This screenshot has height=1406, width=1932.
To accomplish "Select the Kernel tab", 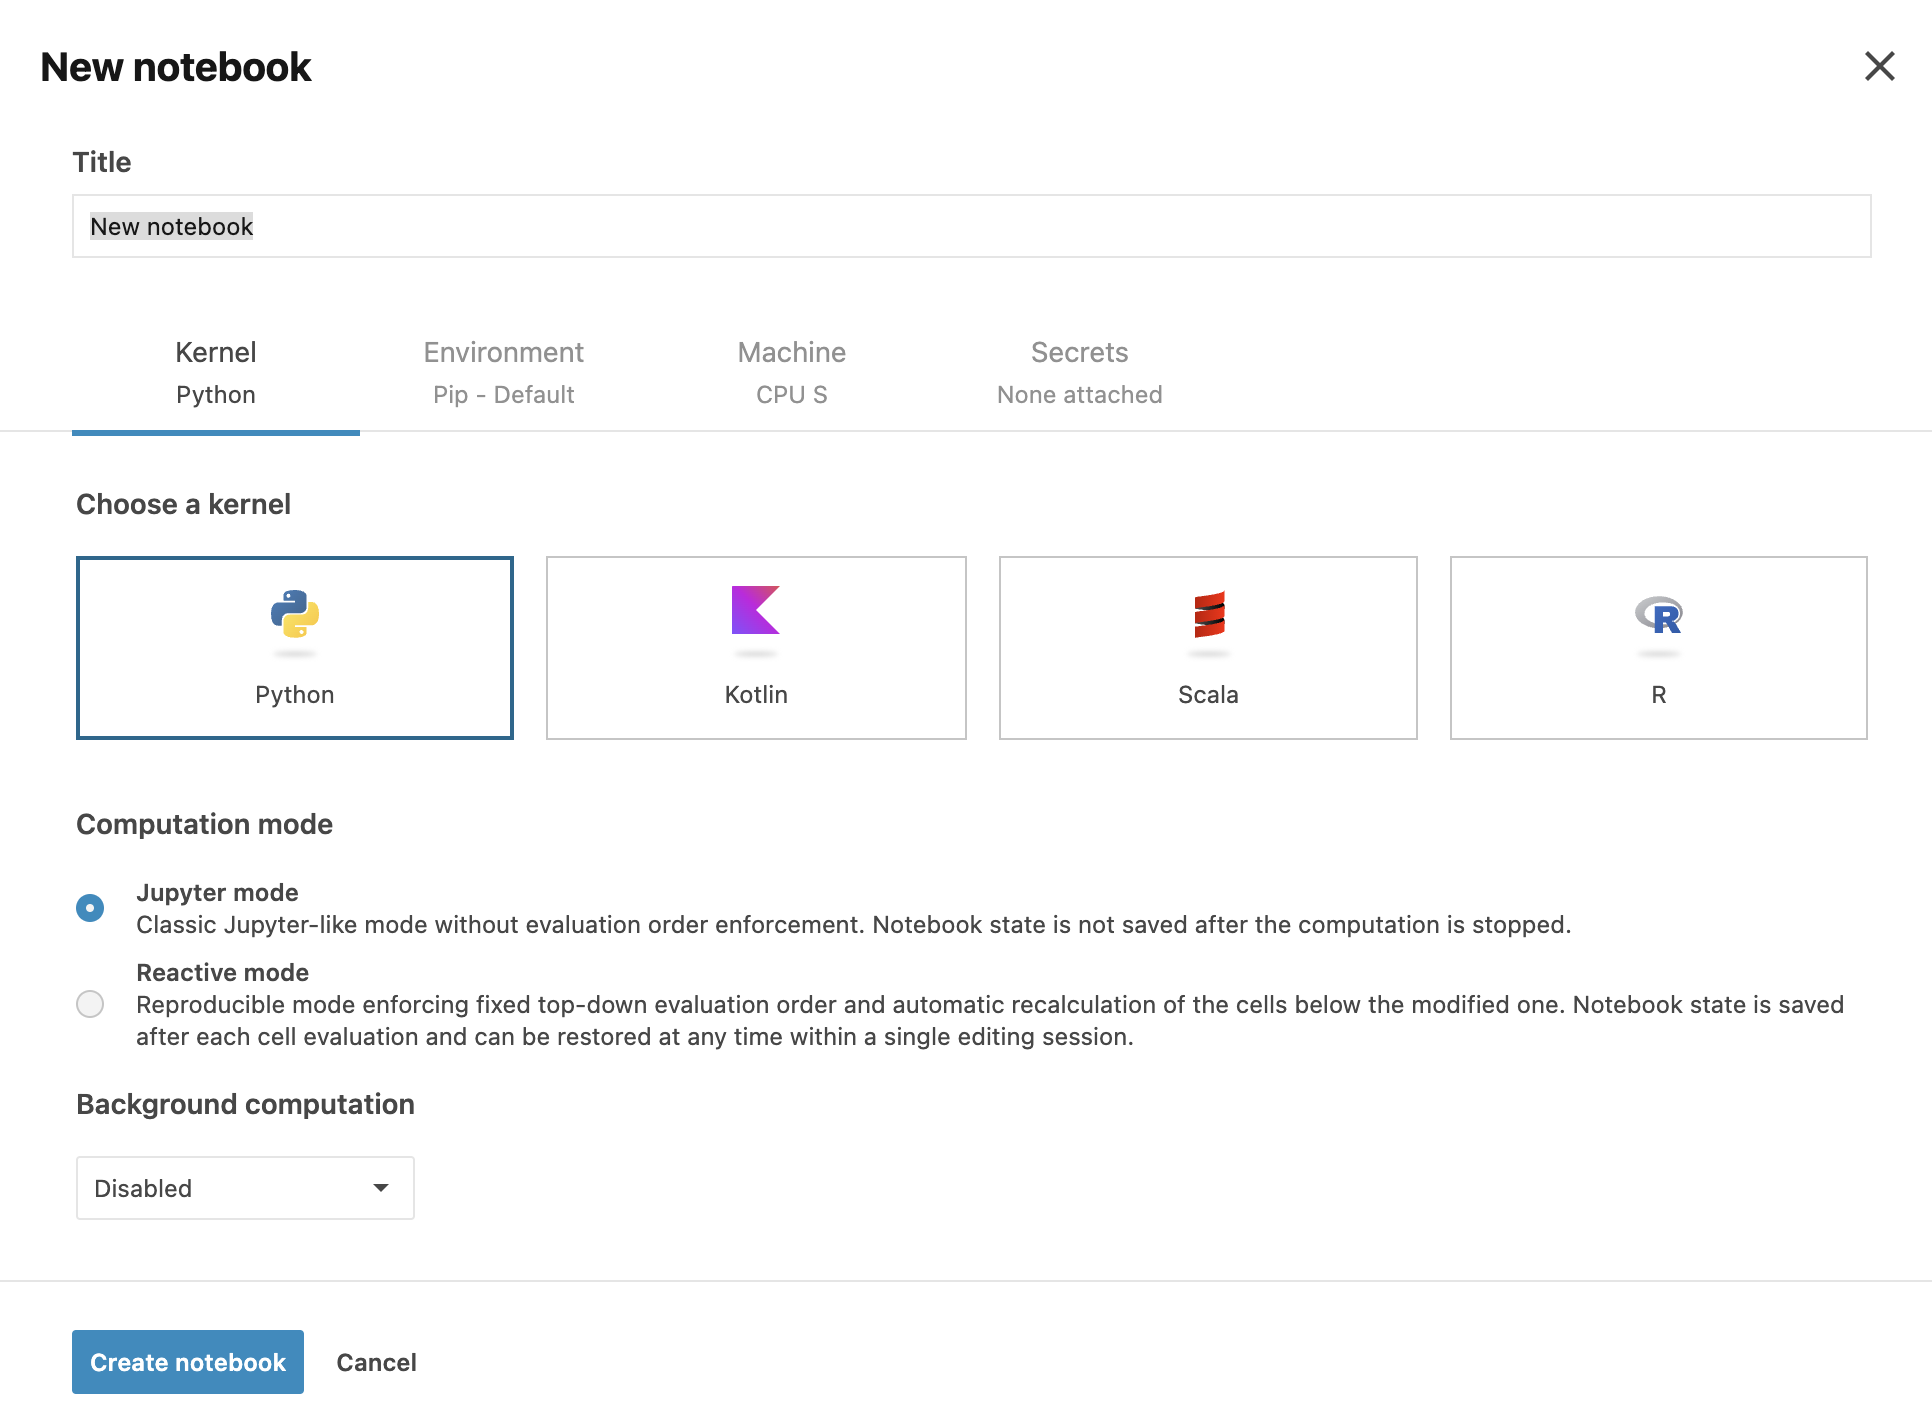I will [x=216, y=373].
